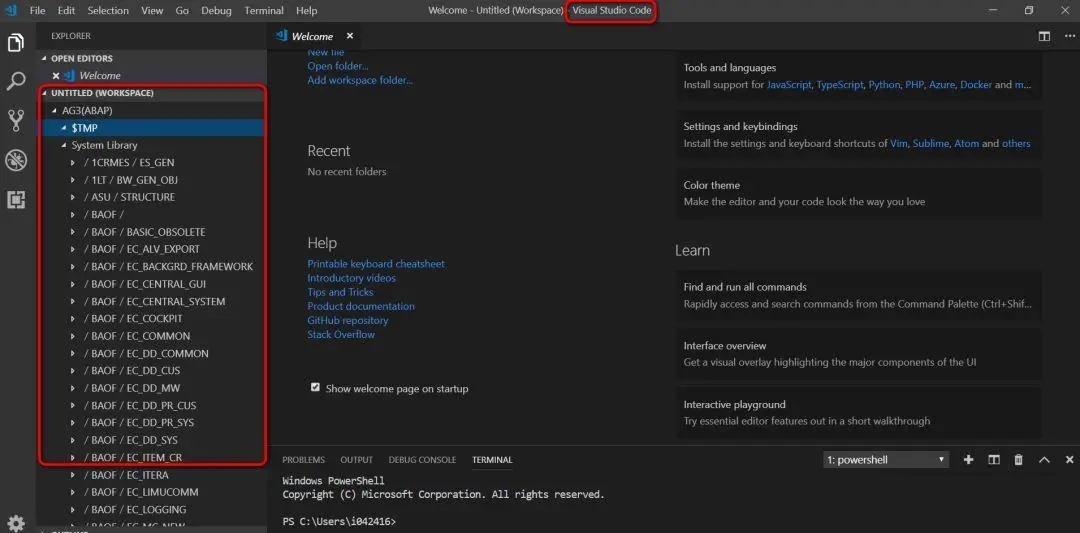Close the terminal panel
The image size is (1080, 533).
[1069, 459]
